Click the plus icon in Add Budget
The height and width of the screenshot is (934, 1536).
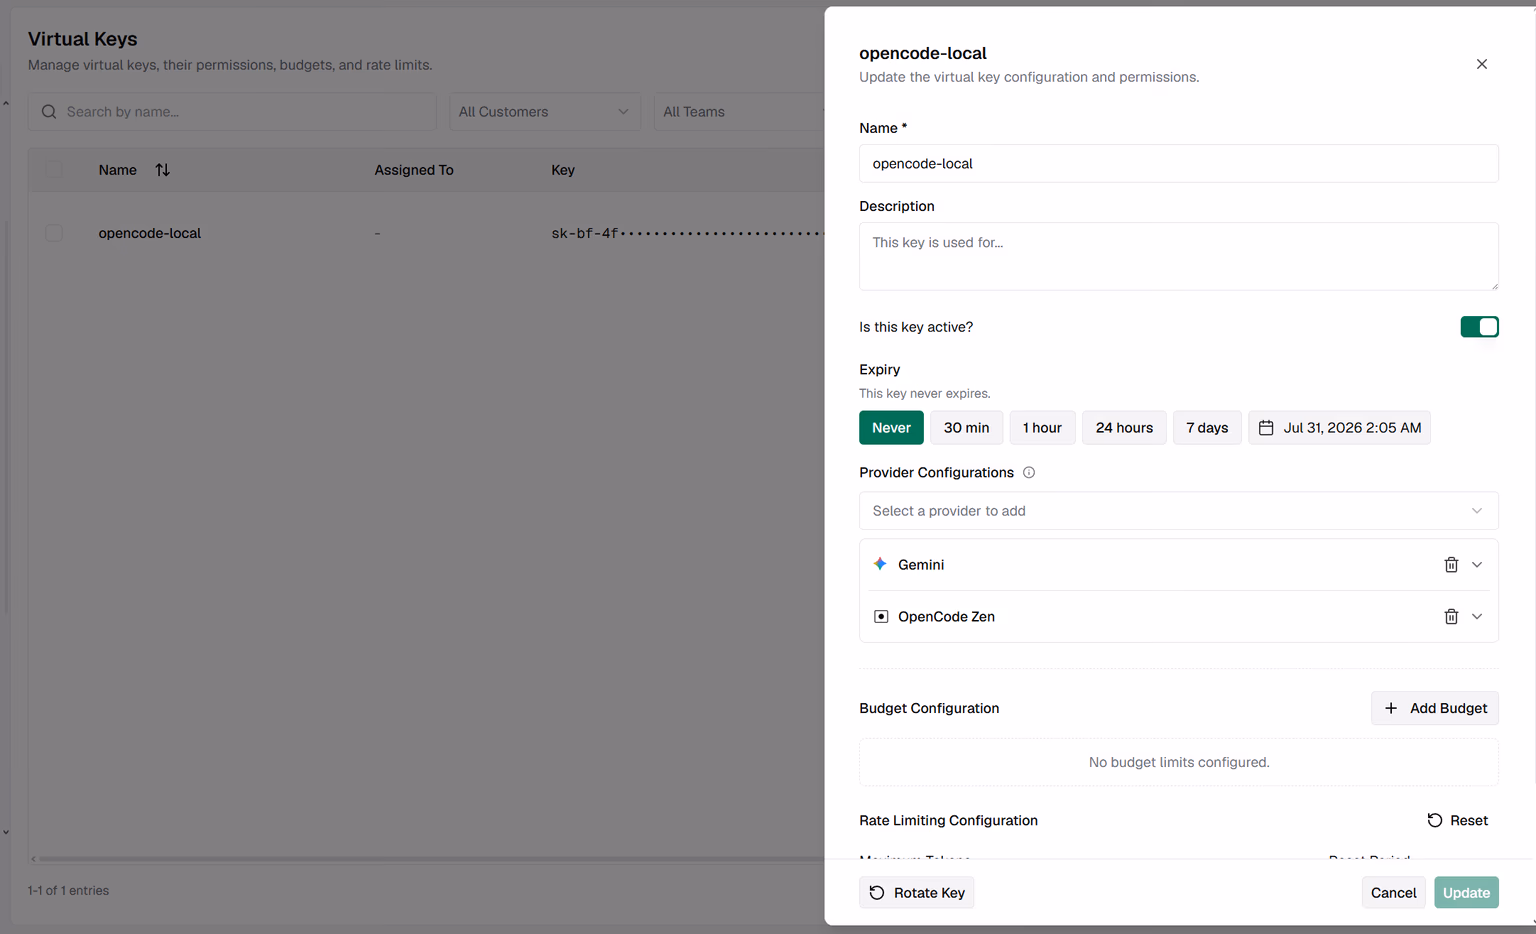point(1391,708)
